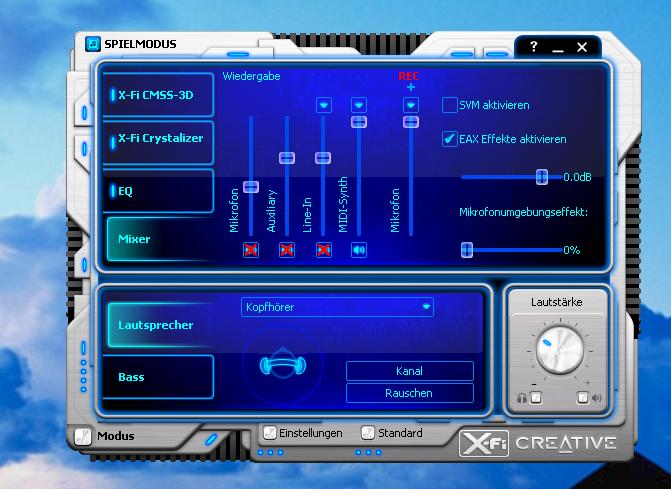This screenshot has height=489, width=671.
Task: Click the red REC label
Action: click(409, 76)
